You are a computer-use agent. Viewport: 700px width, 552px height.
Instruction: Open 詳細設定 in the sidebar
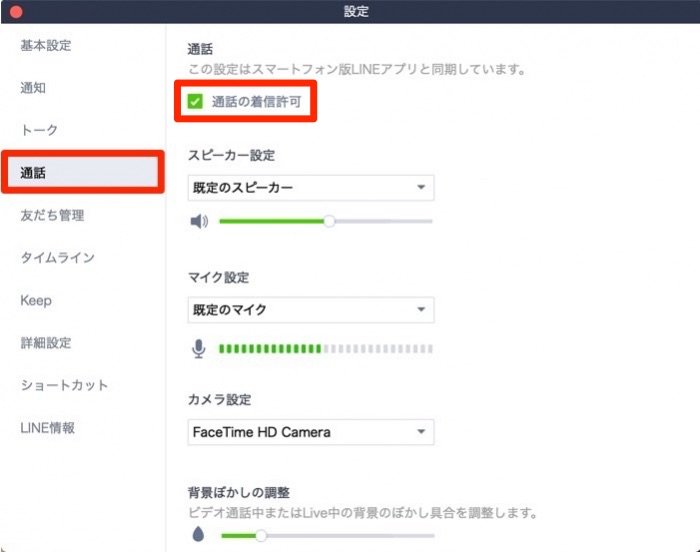pyautogui.click(x=46, y=343)
